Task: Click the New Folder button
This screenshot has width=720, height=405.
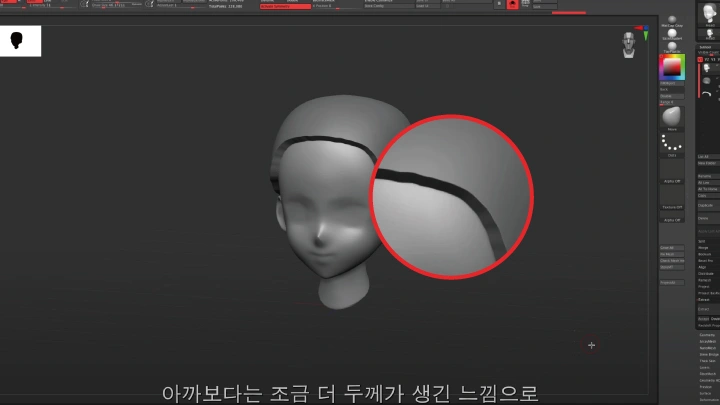Action: [x=708, y=163]
